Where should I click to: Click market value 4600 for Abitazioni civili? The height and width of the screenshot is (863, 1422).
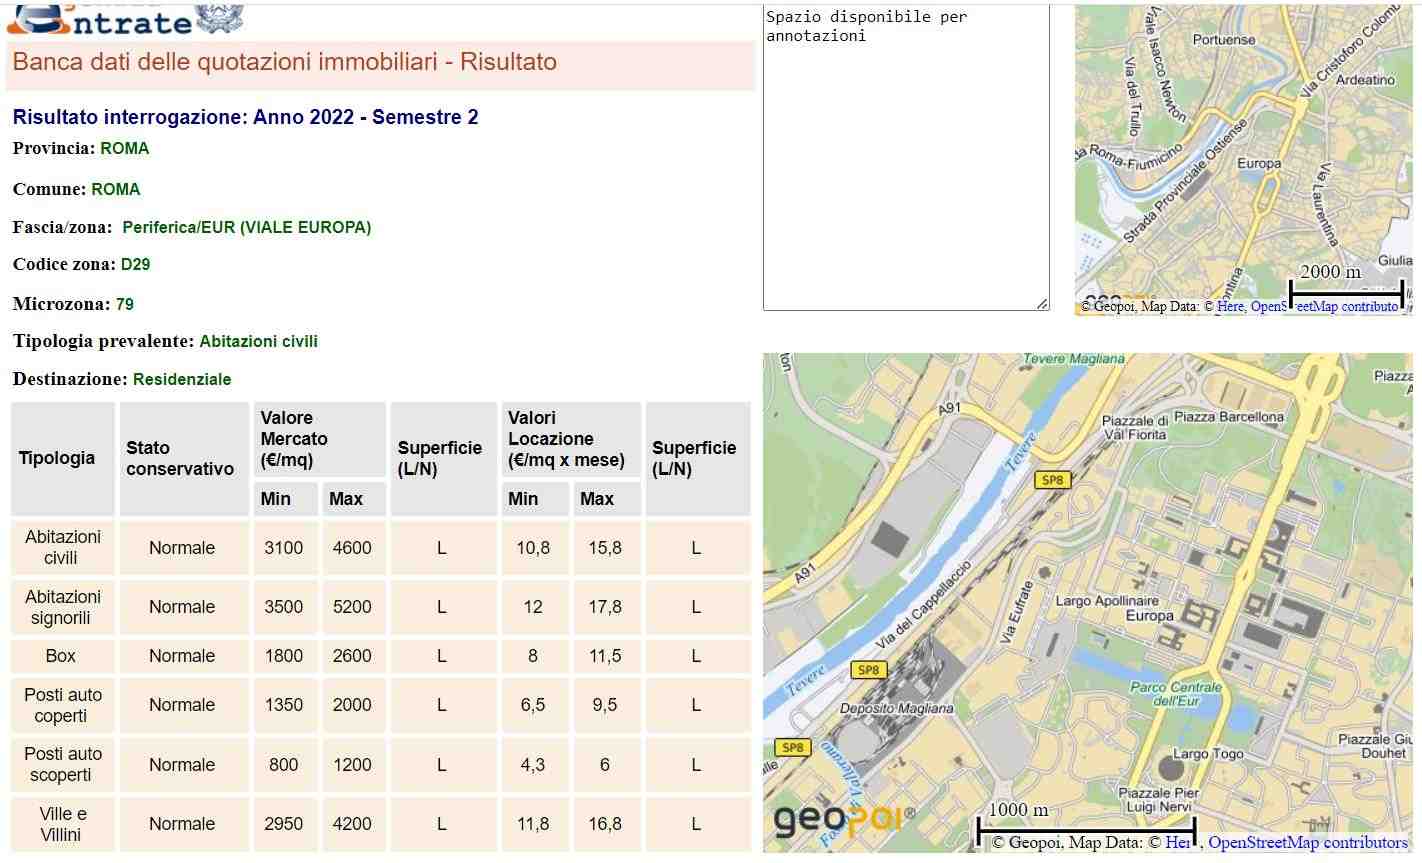[352, 548]
